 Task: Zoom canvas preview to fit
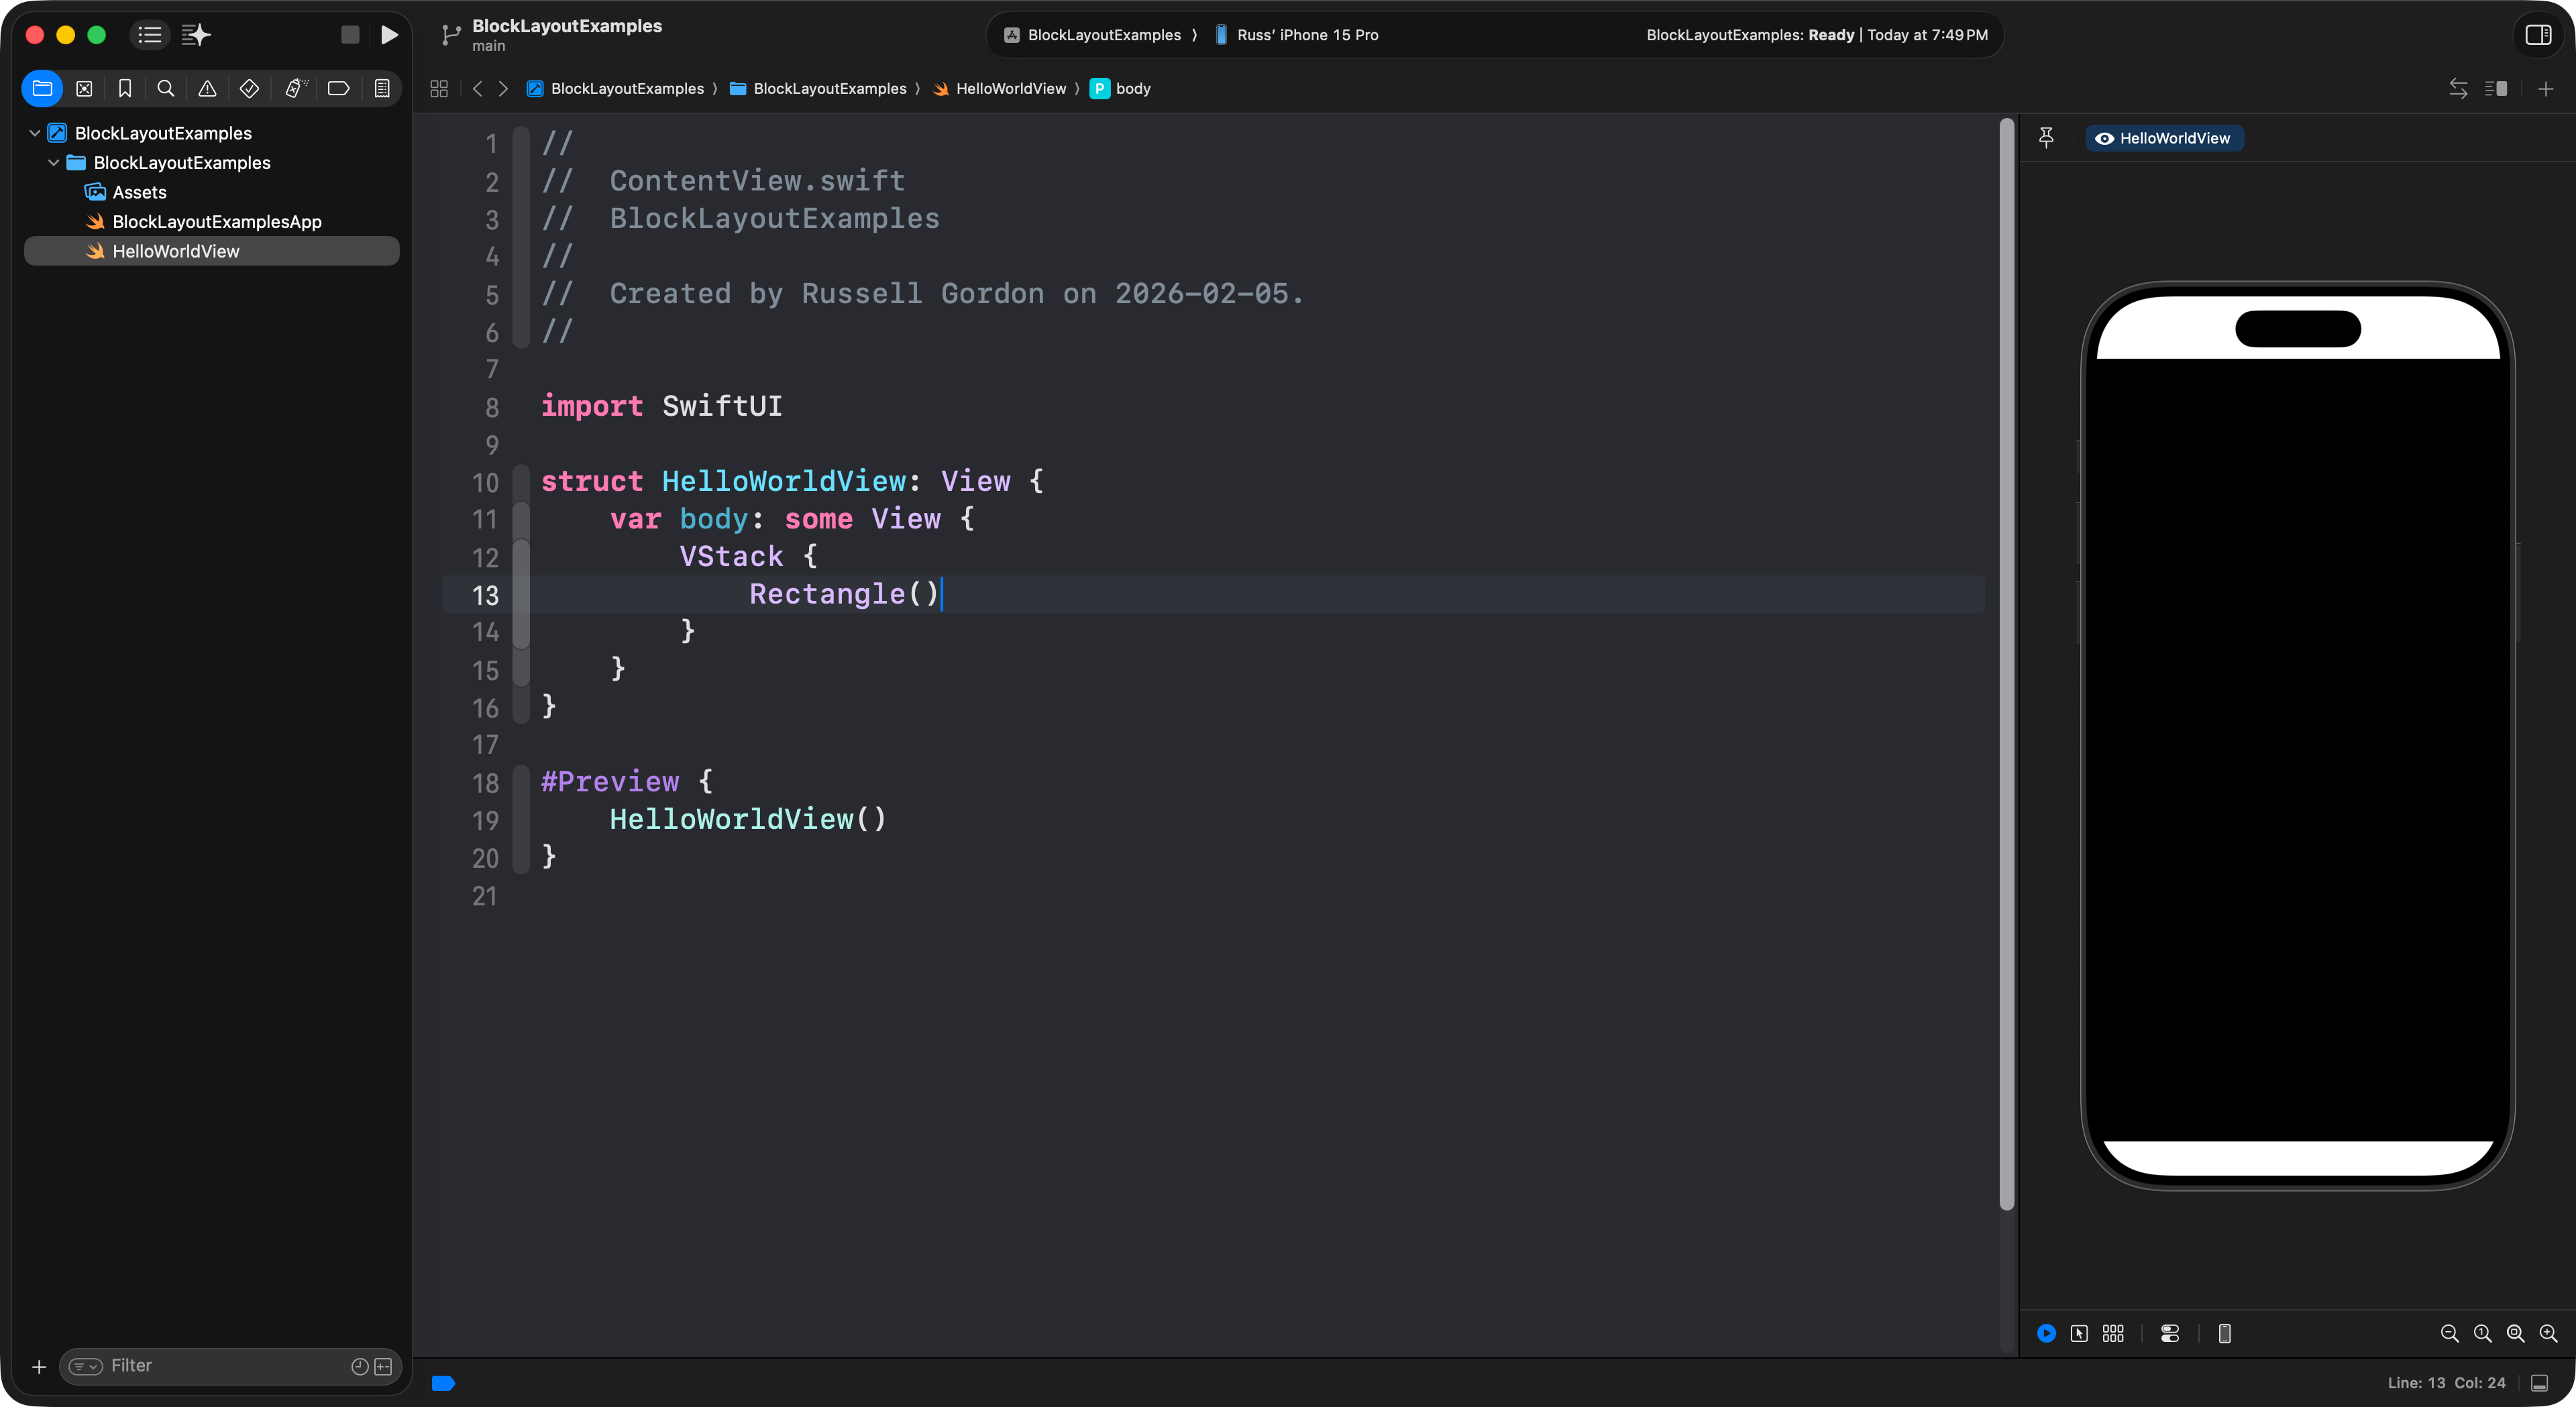coord(2515,1333)
